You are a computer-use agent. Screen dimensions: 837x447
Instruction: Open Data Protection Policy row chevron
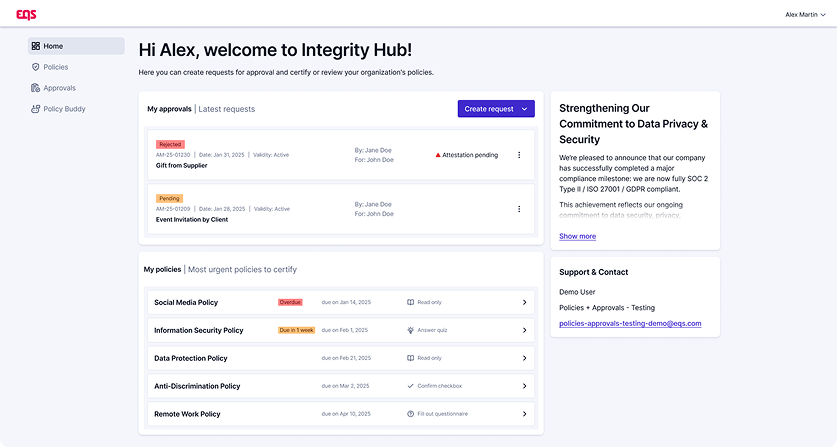point(524,358)
